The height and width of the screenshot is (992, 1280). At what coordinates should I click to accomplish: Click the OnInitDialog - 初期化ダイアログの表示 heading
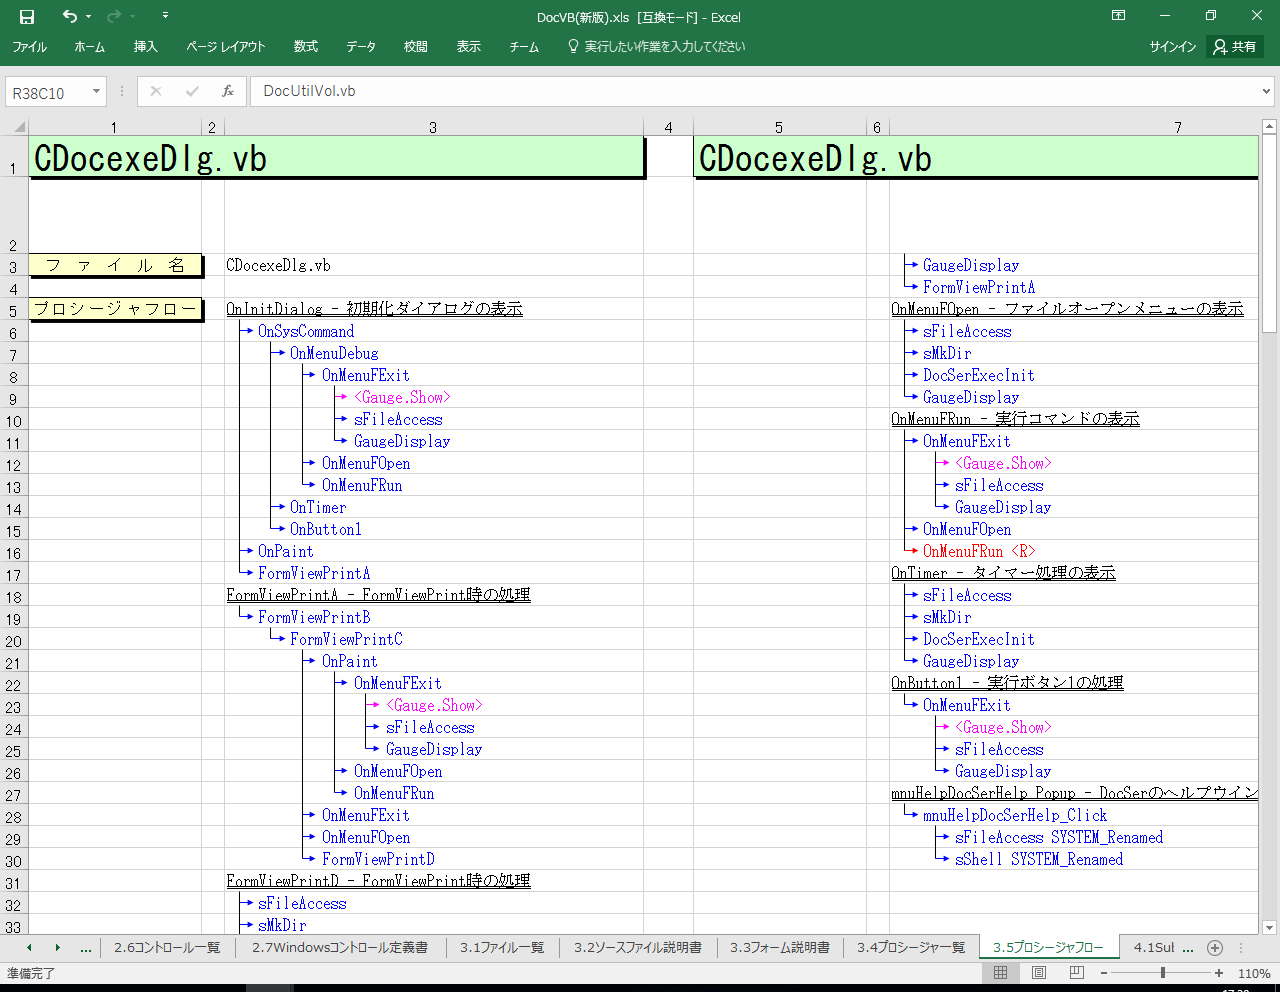point(374,309)
